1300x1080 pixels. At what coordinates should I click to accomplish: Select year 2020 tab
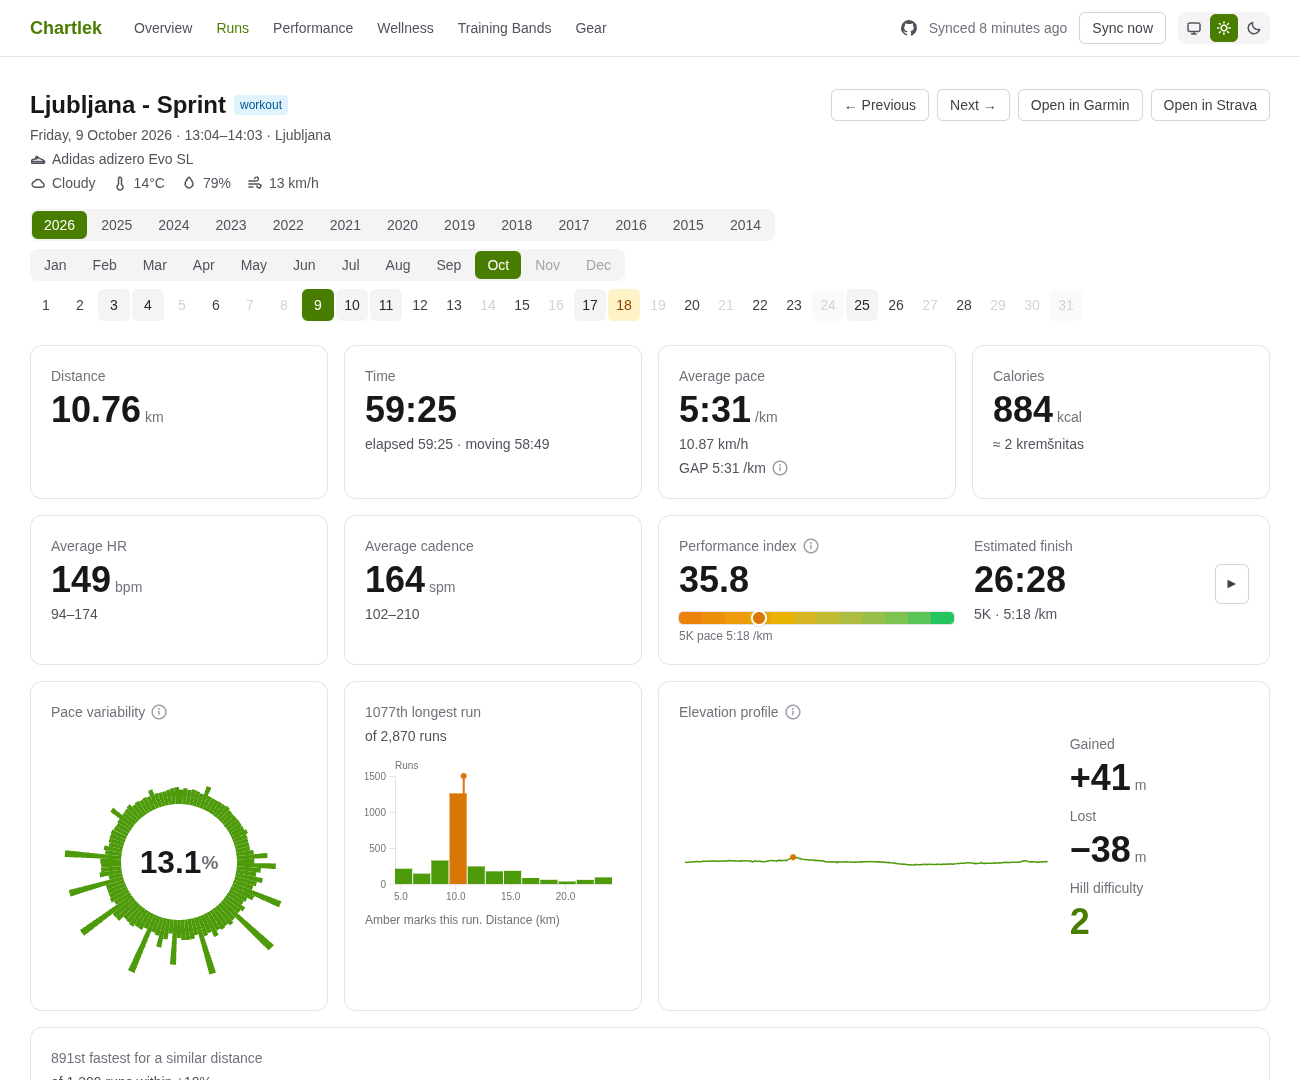pyautogui.click(x=402, y=225)
